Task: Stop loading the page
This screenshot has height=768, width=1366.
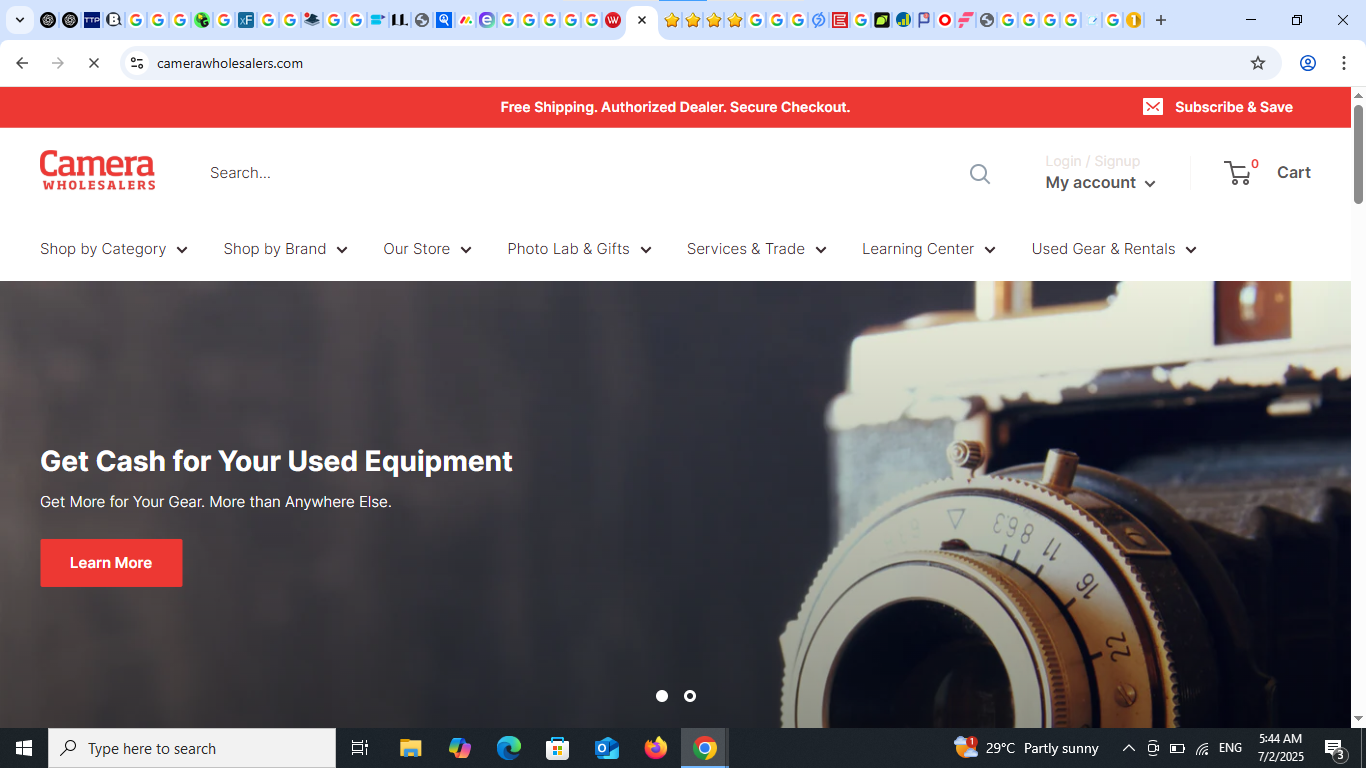Action: (x=93, y=63)
